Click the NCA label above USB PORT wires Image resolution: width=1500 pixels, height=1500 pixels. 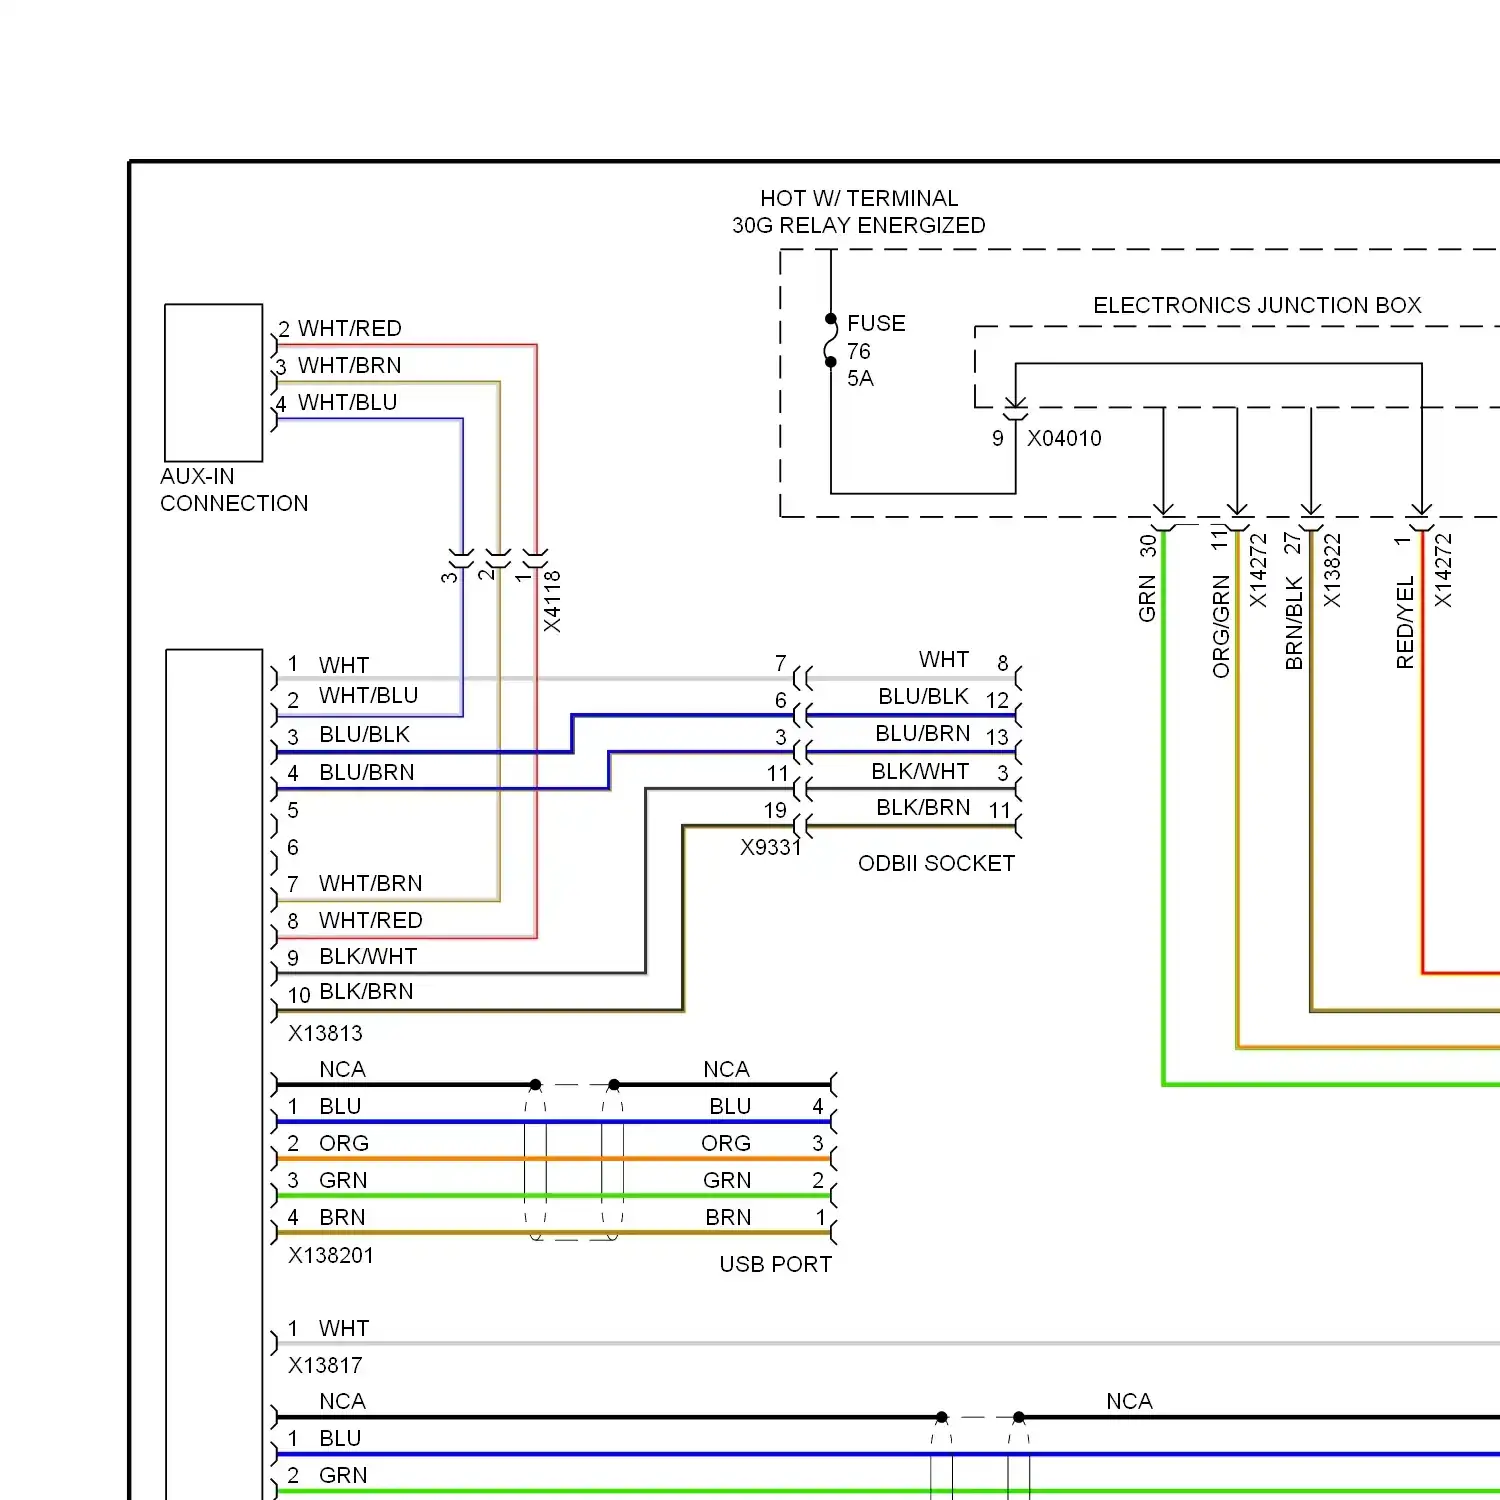click(x=726, y=1069)
